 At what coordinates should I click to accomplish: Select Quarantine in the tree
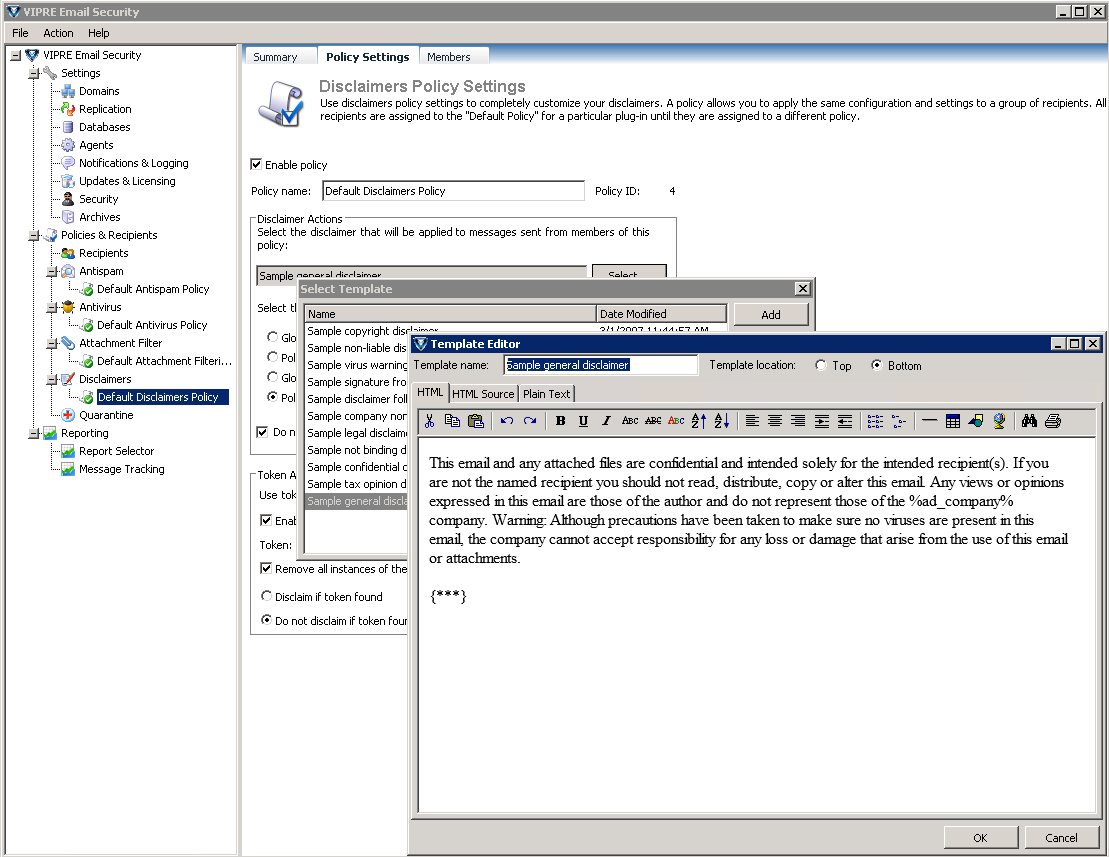point(106,415)
